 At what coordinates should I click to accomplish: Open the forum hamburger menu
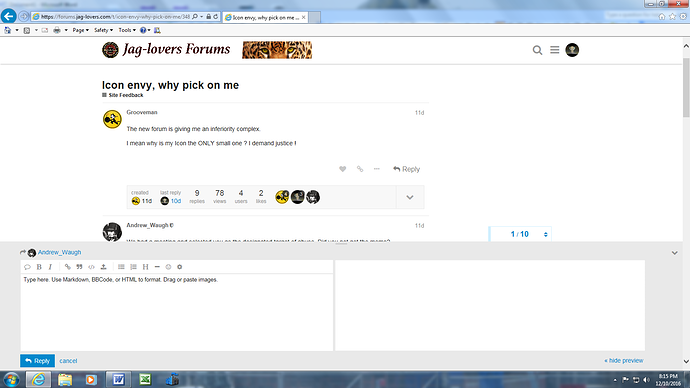(554, 50)
